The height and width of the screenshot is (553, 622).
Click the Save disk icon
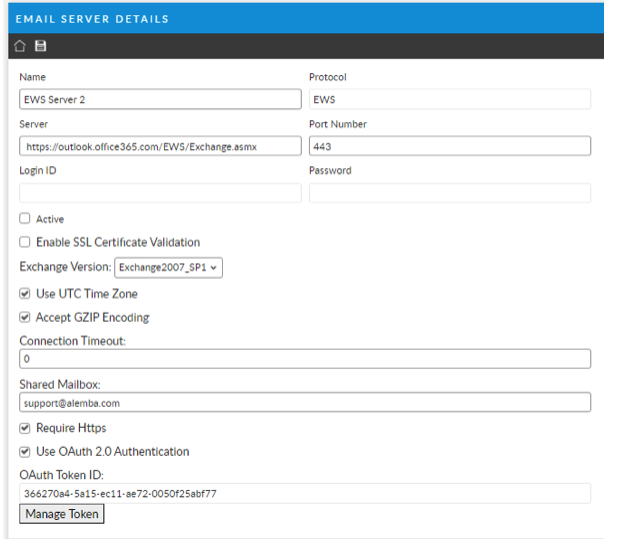[x=41, y=47]
